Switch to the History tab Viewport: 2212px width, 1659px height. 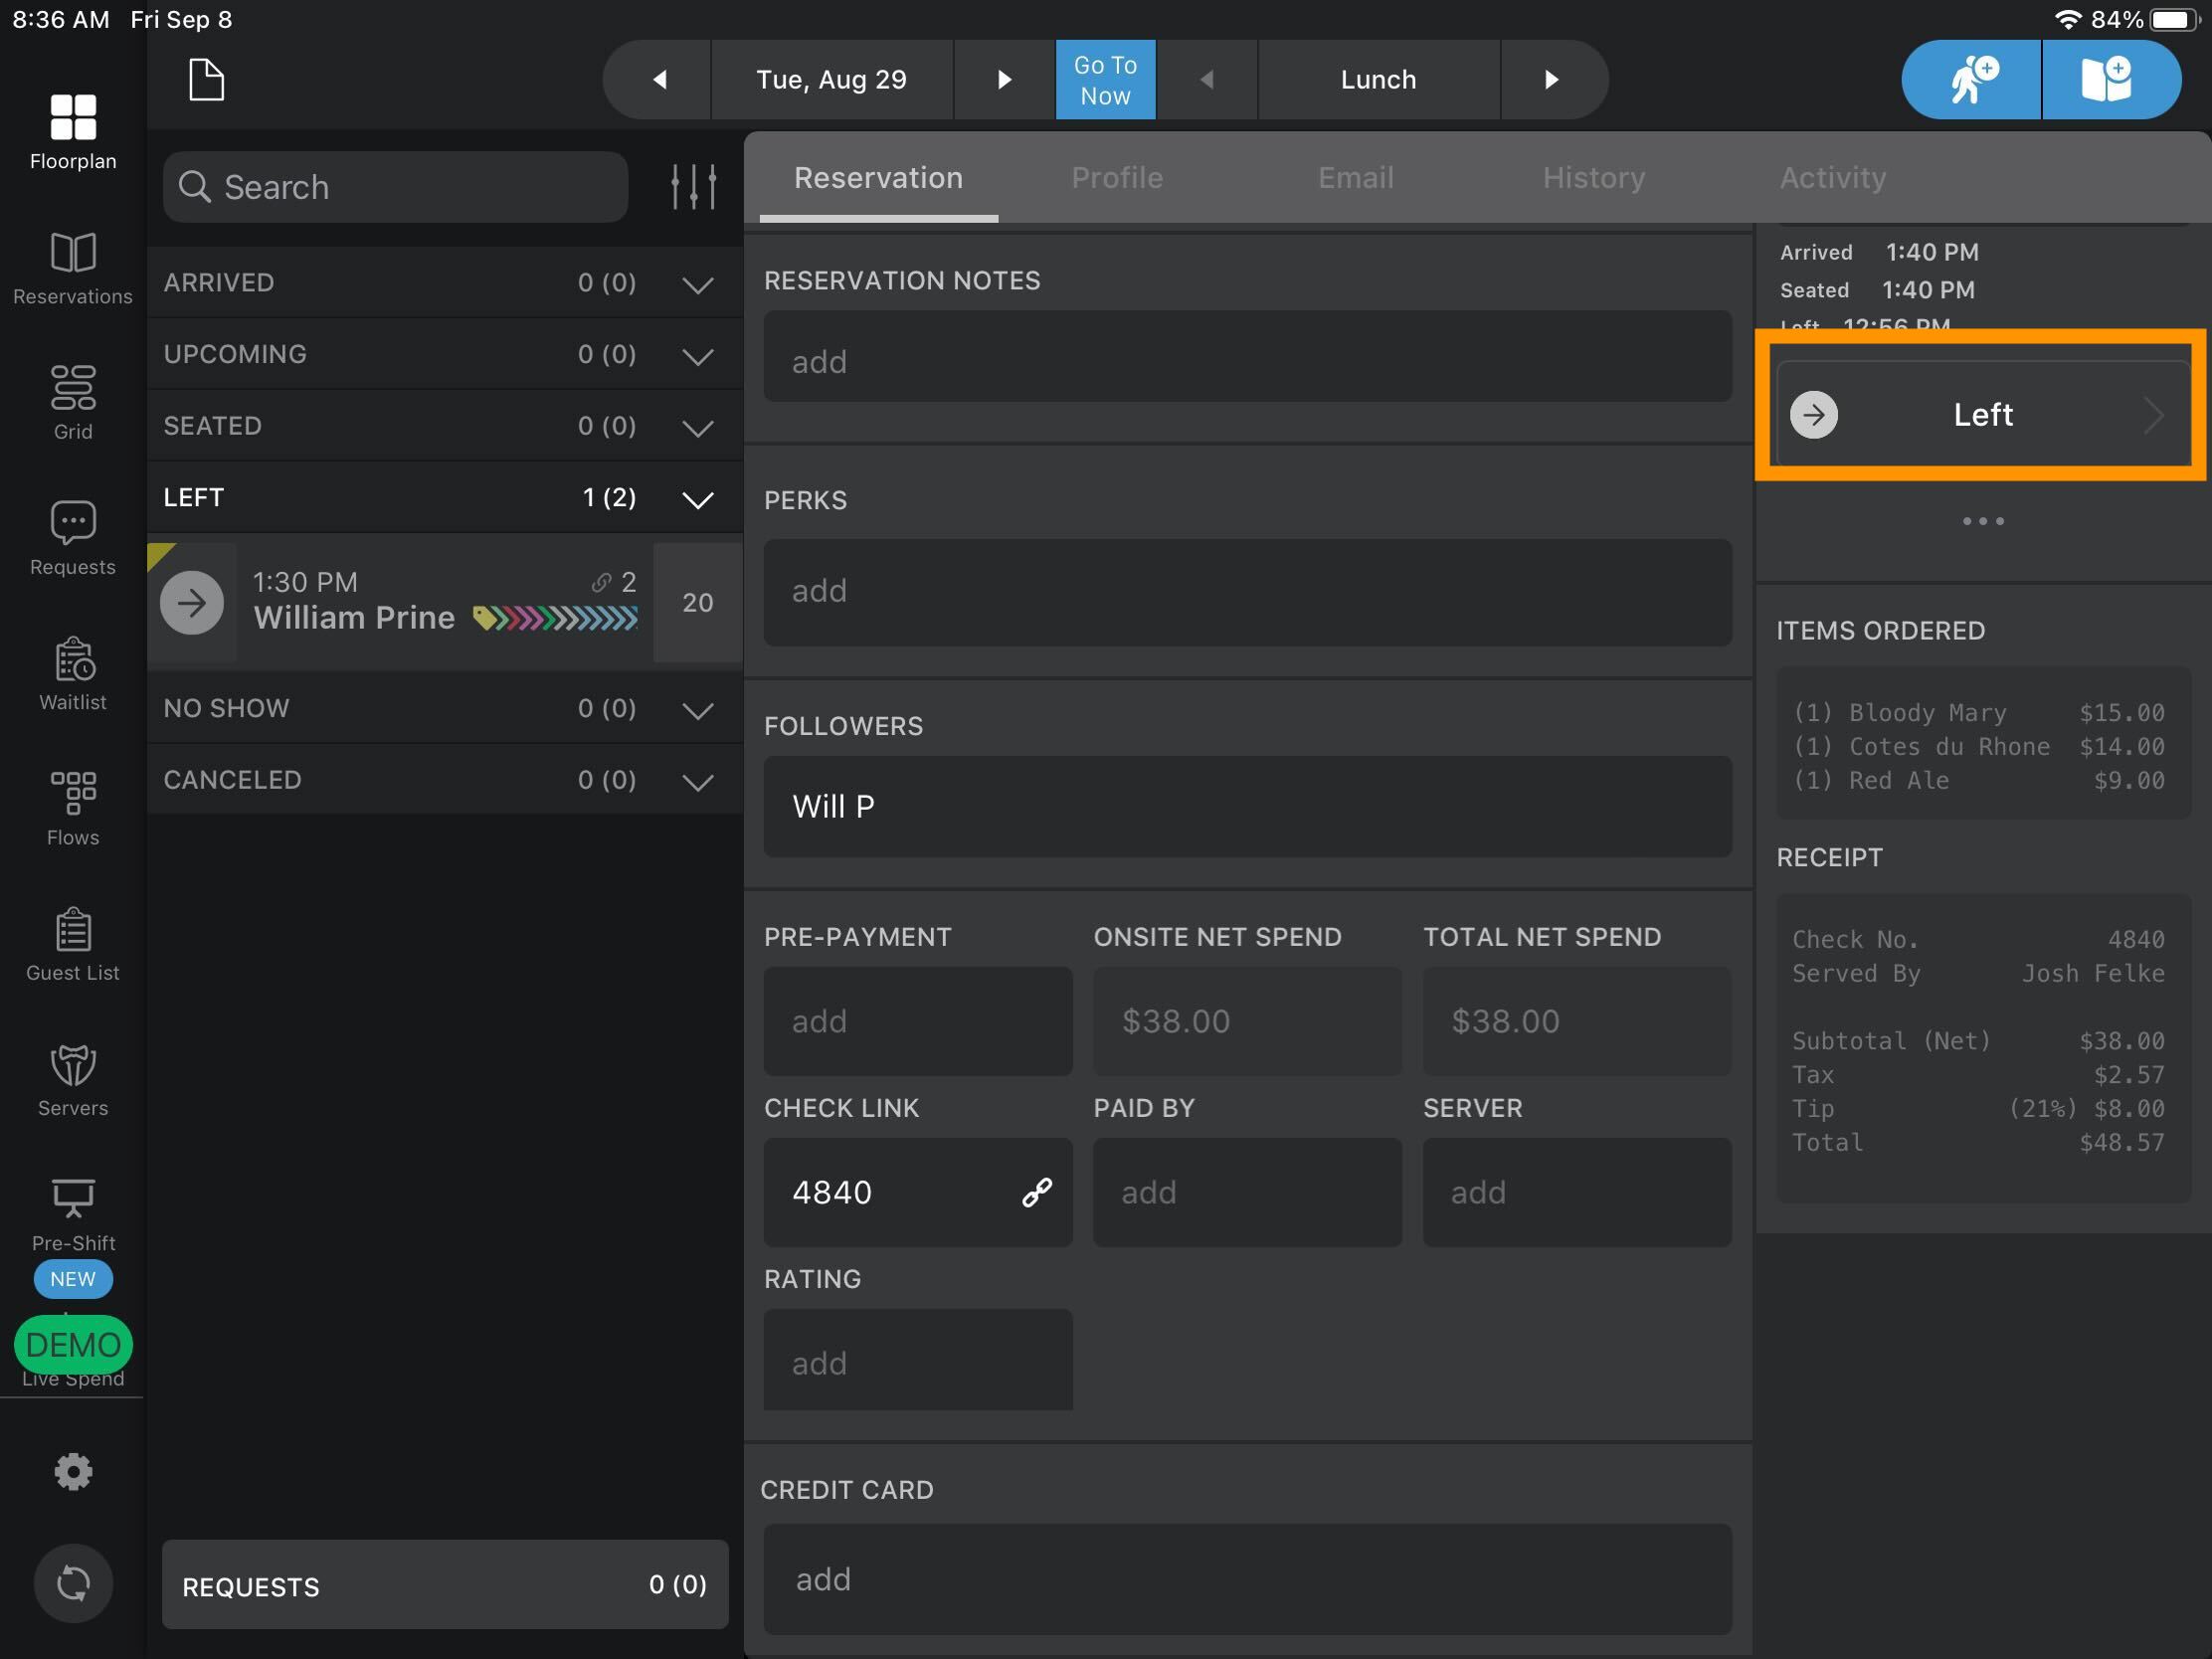(x=1594, y=178)
